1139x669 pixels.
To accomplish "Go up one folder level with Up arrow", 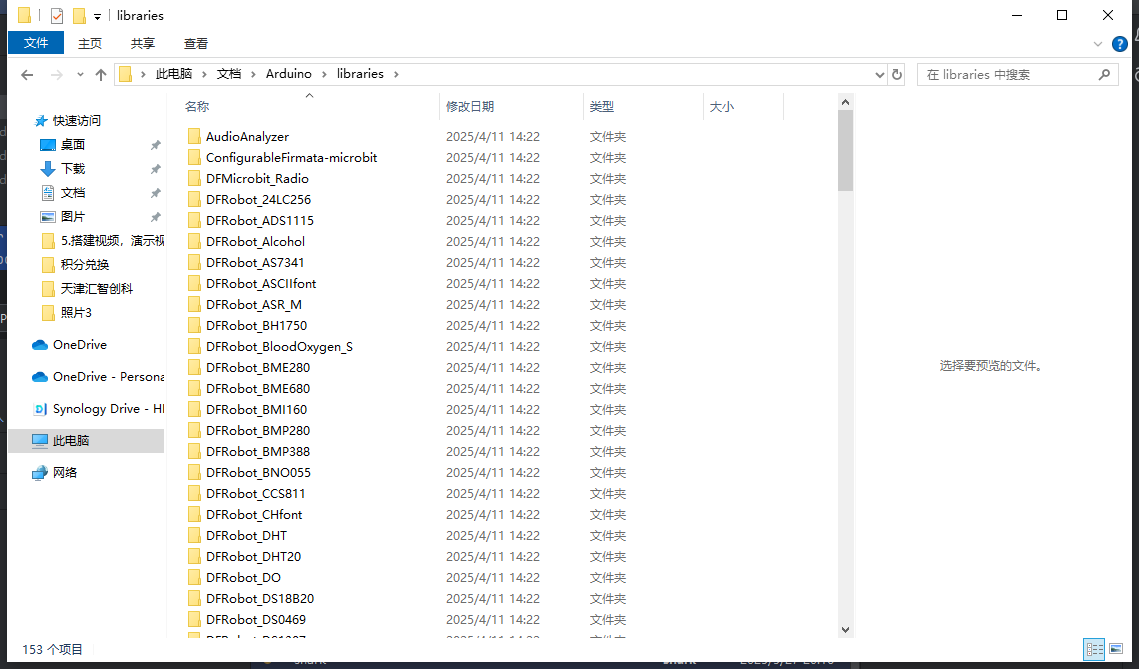I will (101, 75).
